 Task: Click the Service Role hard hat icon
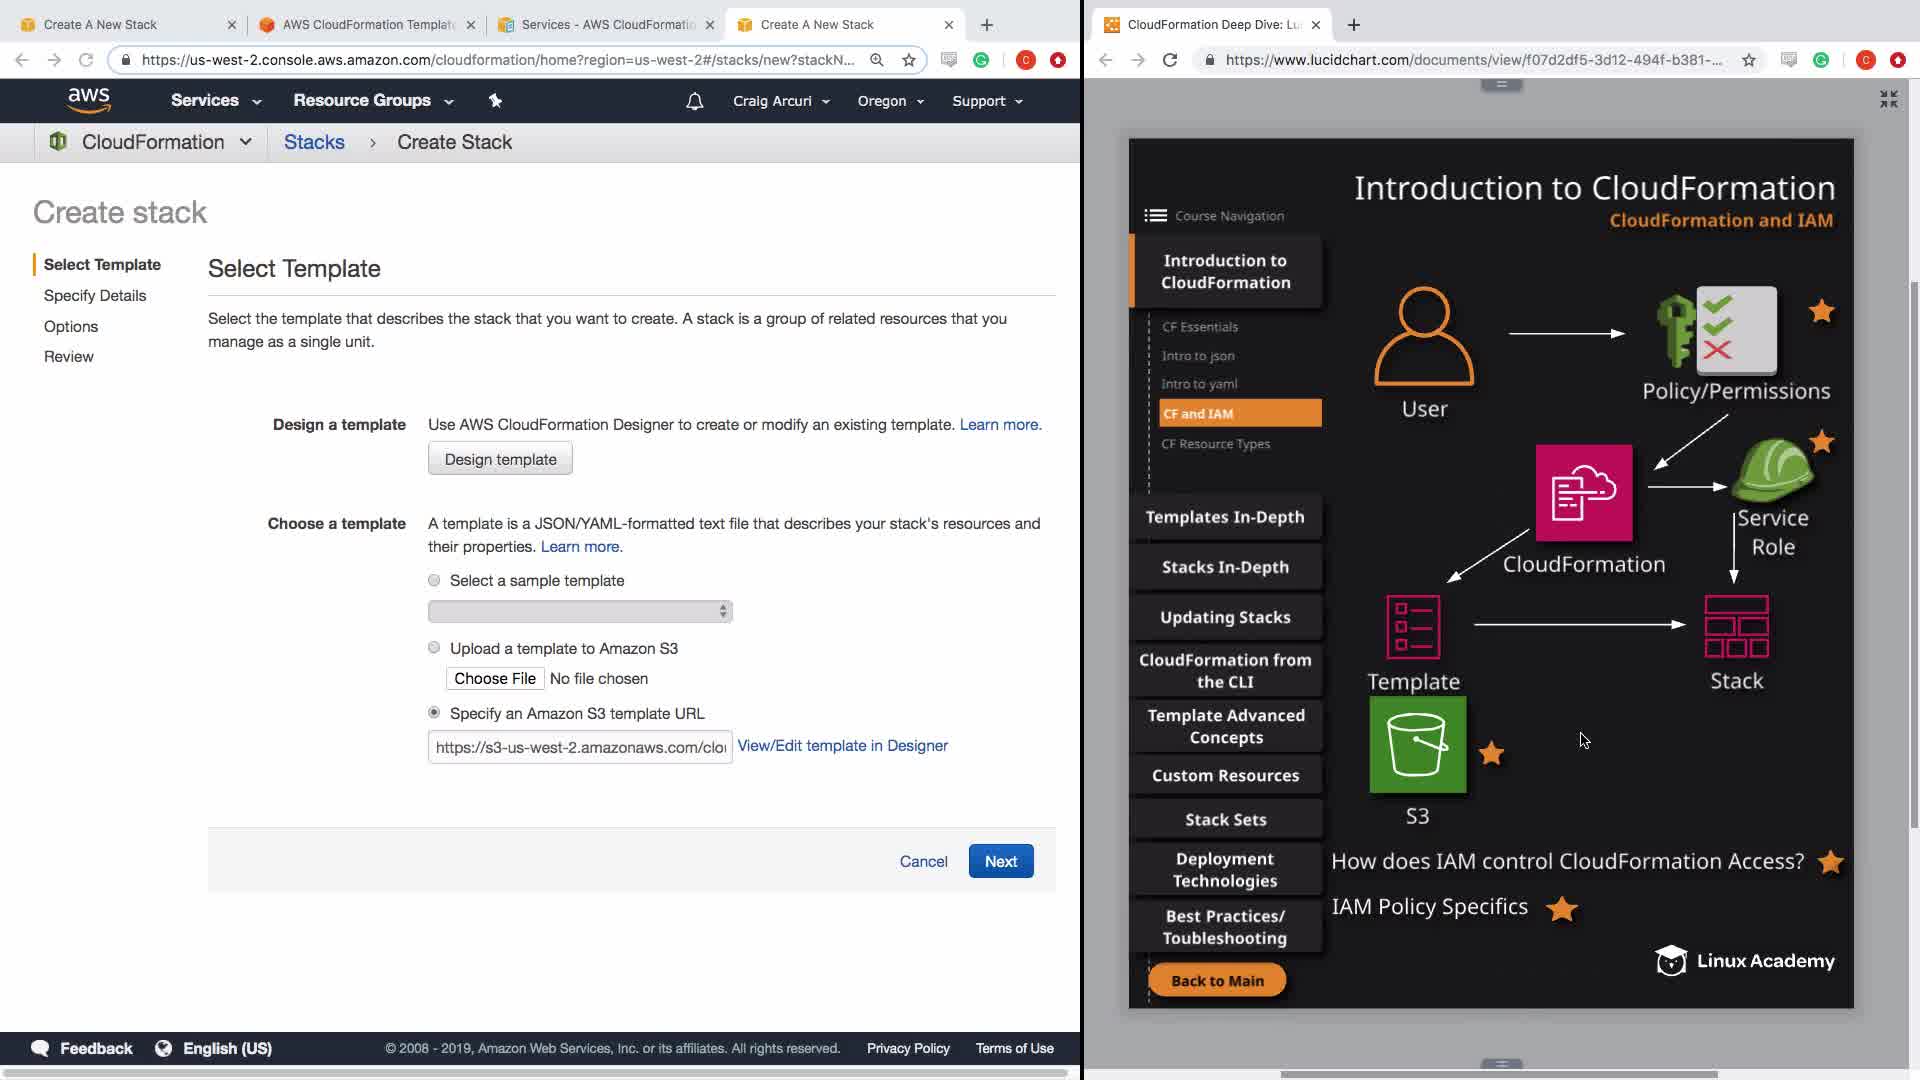[1772, 471]
